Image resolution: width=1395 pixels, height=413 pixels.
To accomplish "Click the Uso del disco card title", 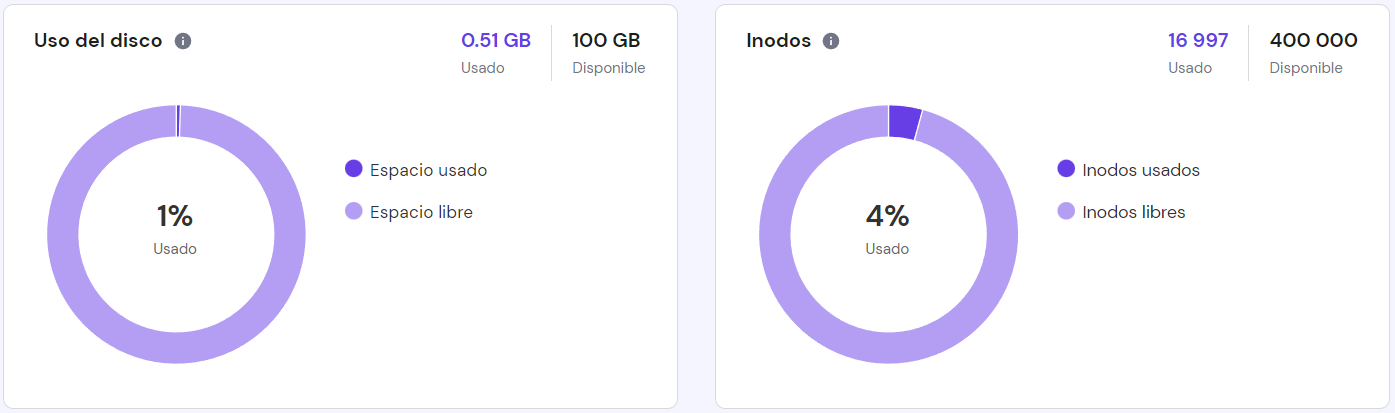I will [x=98, y=41].
